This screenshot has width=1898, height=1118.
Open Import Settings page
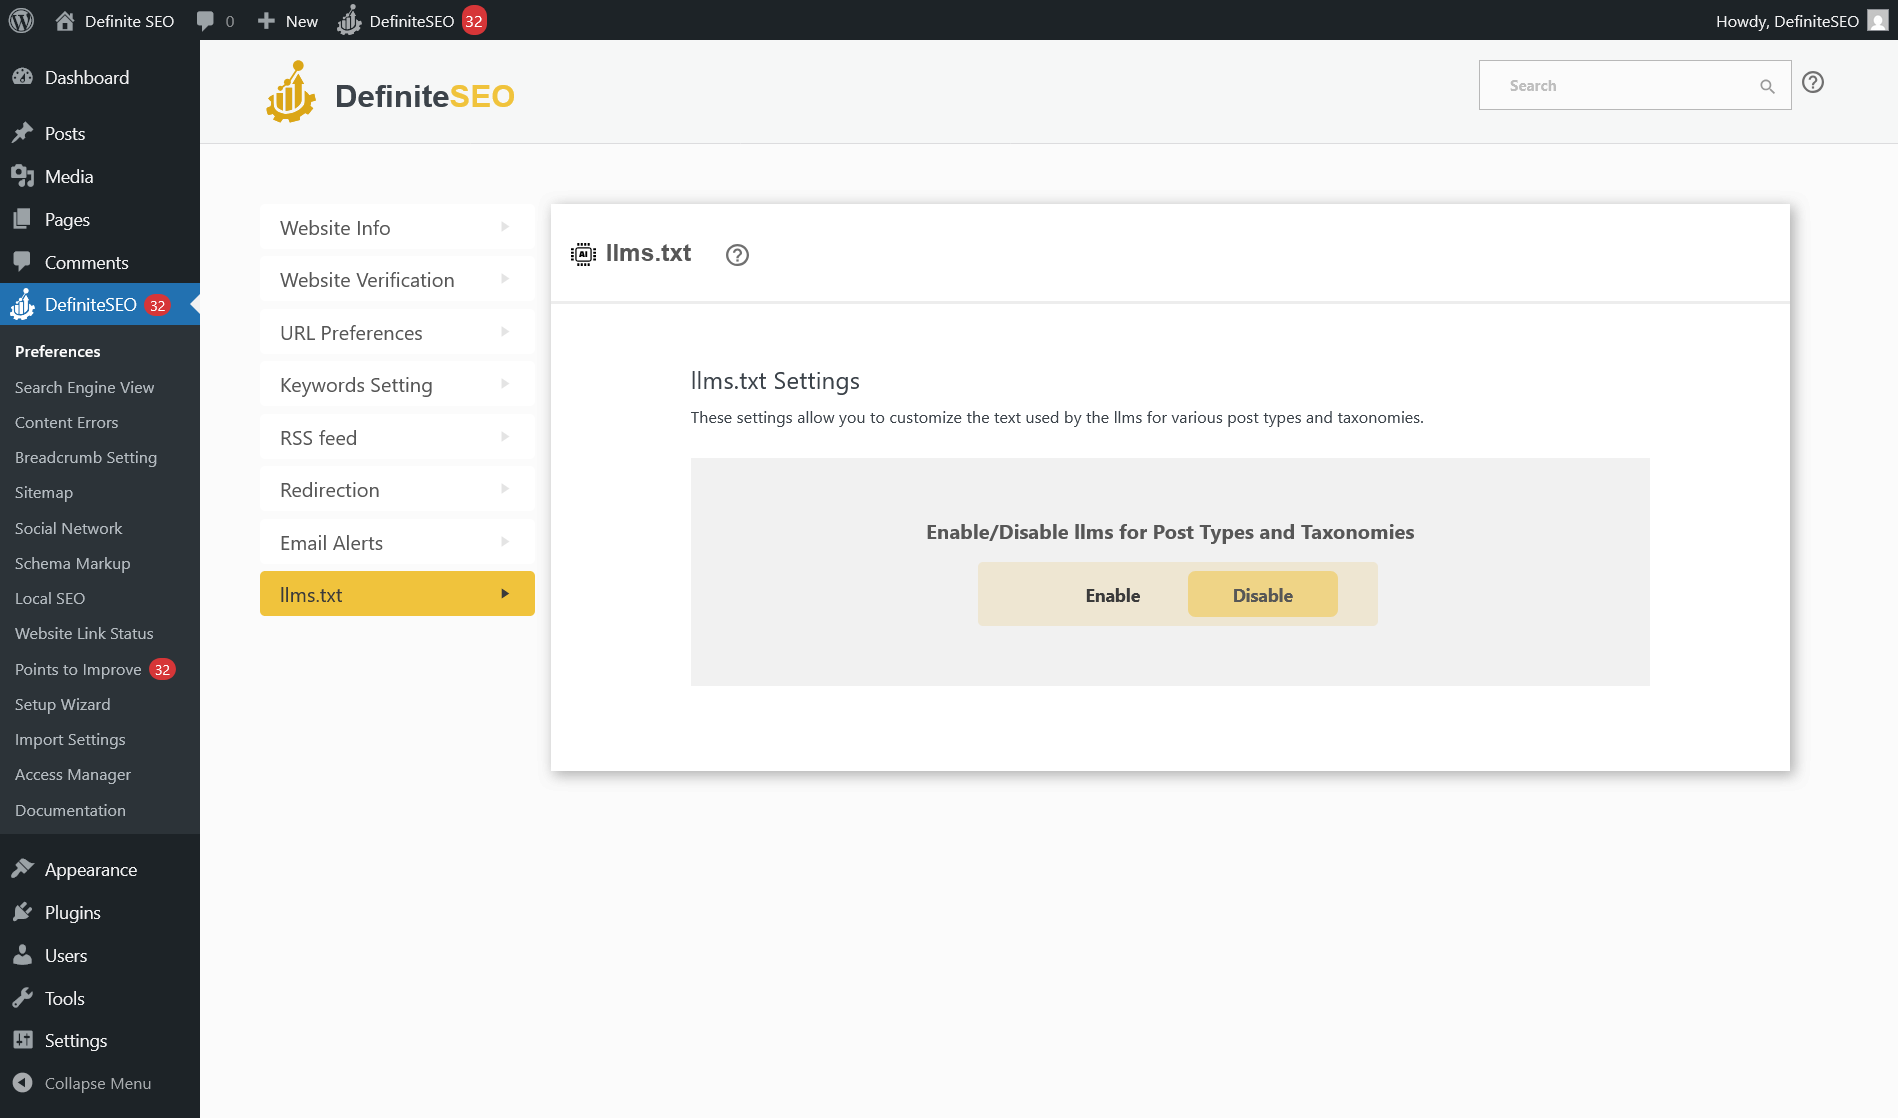[70, 739]
